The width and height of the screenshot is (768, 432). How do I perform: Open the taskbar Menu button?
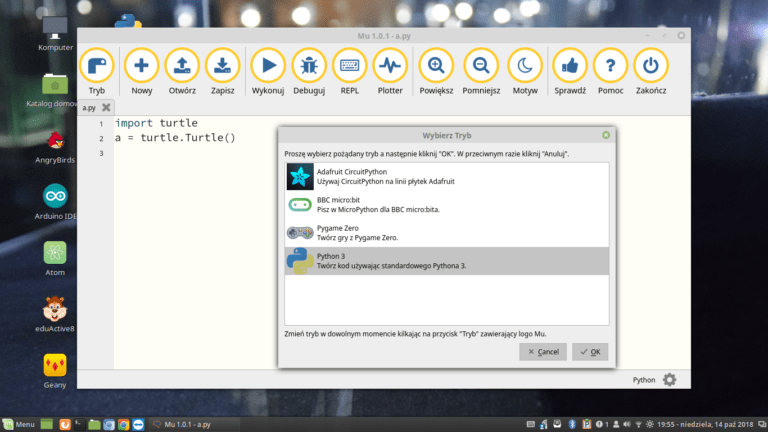click(19, 424)
